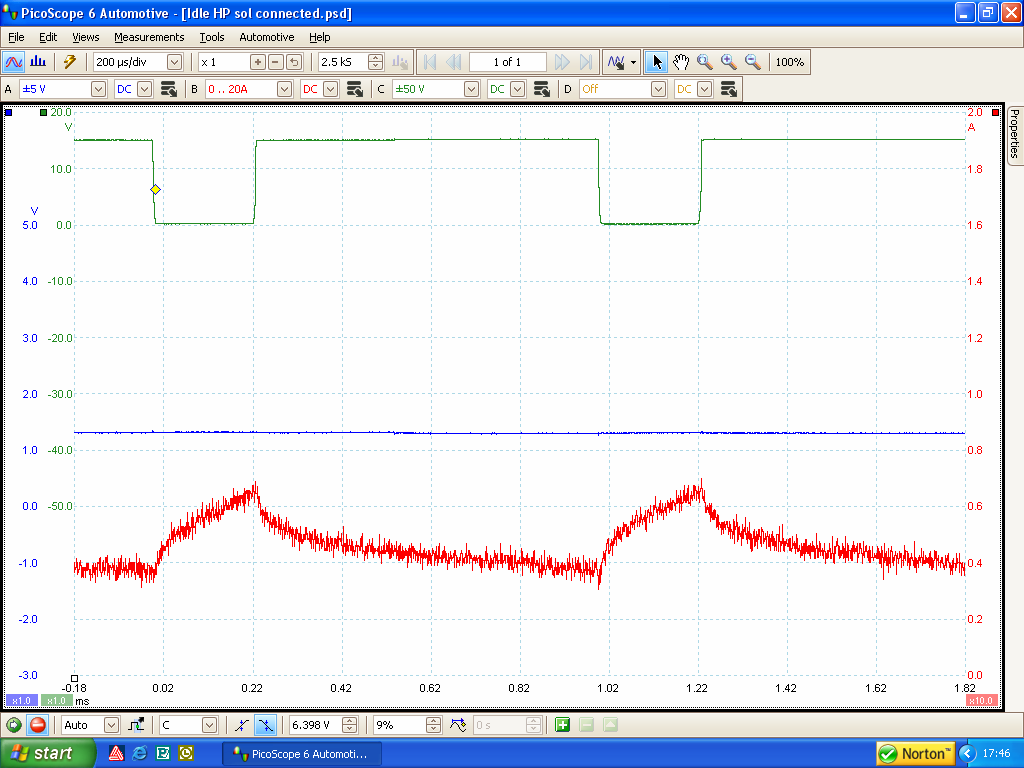Select the zoom-out magnifier tool
Image resolution: width=1024 pixels, height=768 pixels.
click(753, 62)
